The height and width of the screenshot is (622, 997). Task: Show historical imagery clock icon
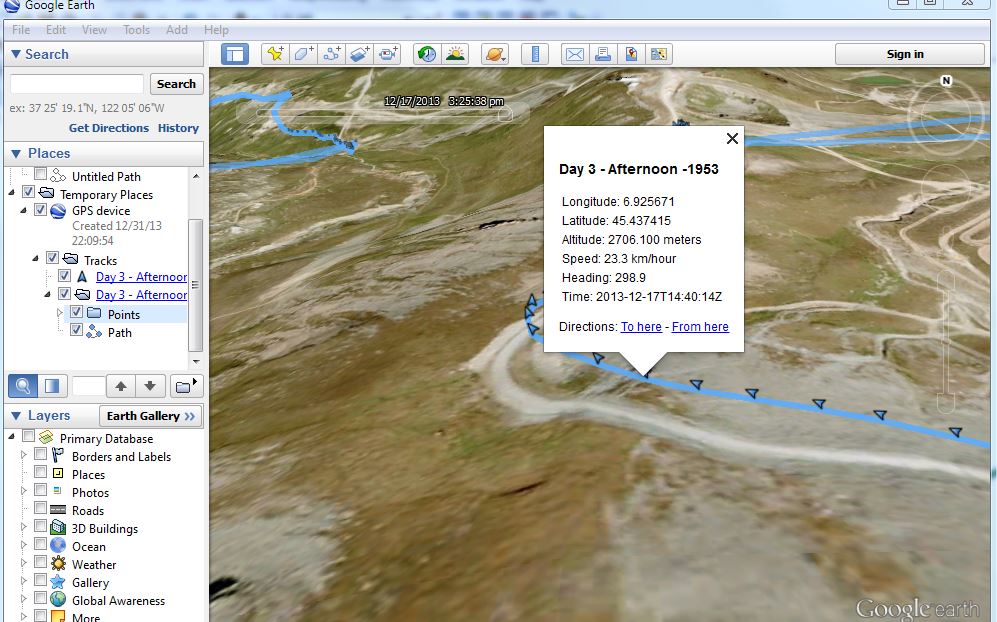tap(427, 54)
